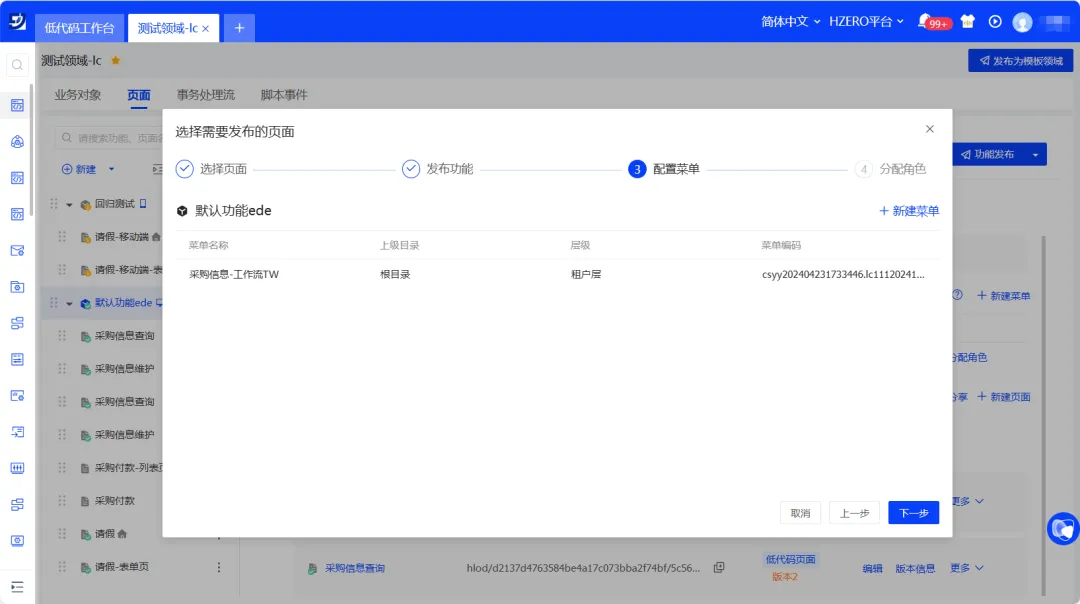Open the 简体中文 language dropdown
The width and height of the screenshot is (1080, 604).
click(791, 22)
